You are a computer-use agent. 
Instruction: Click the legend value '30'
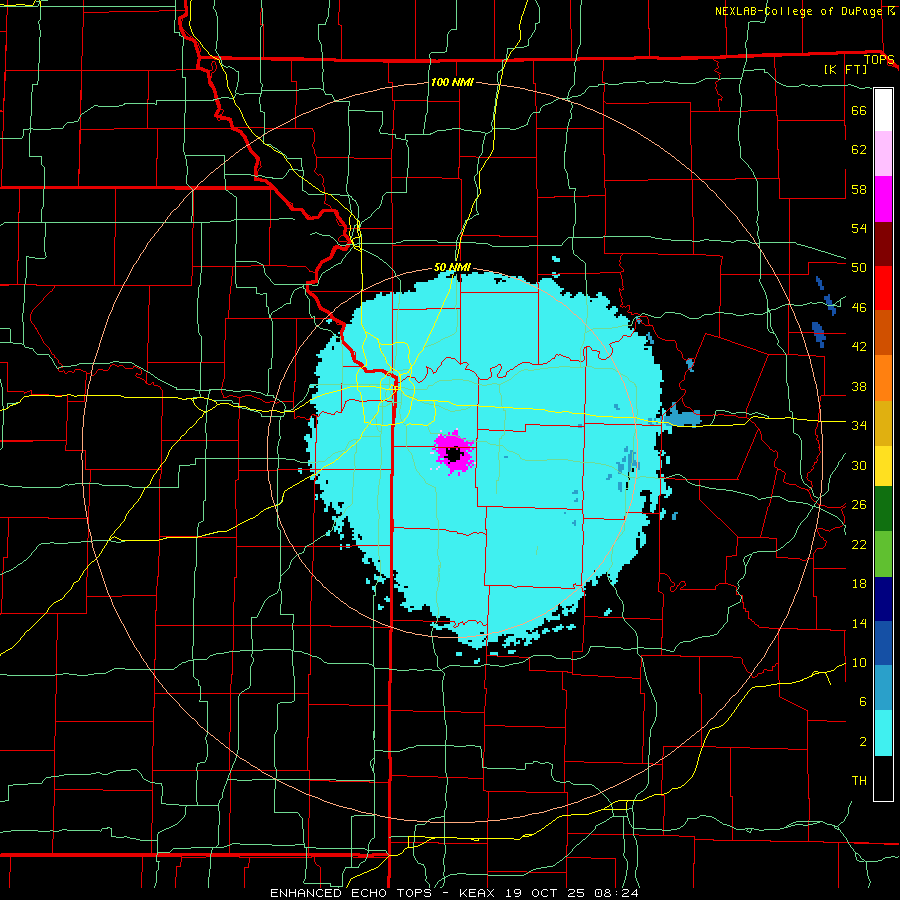pyautogui.click(x=859, y=465)
